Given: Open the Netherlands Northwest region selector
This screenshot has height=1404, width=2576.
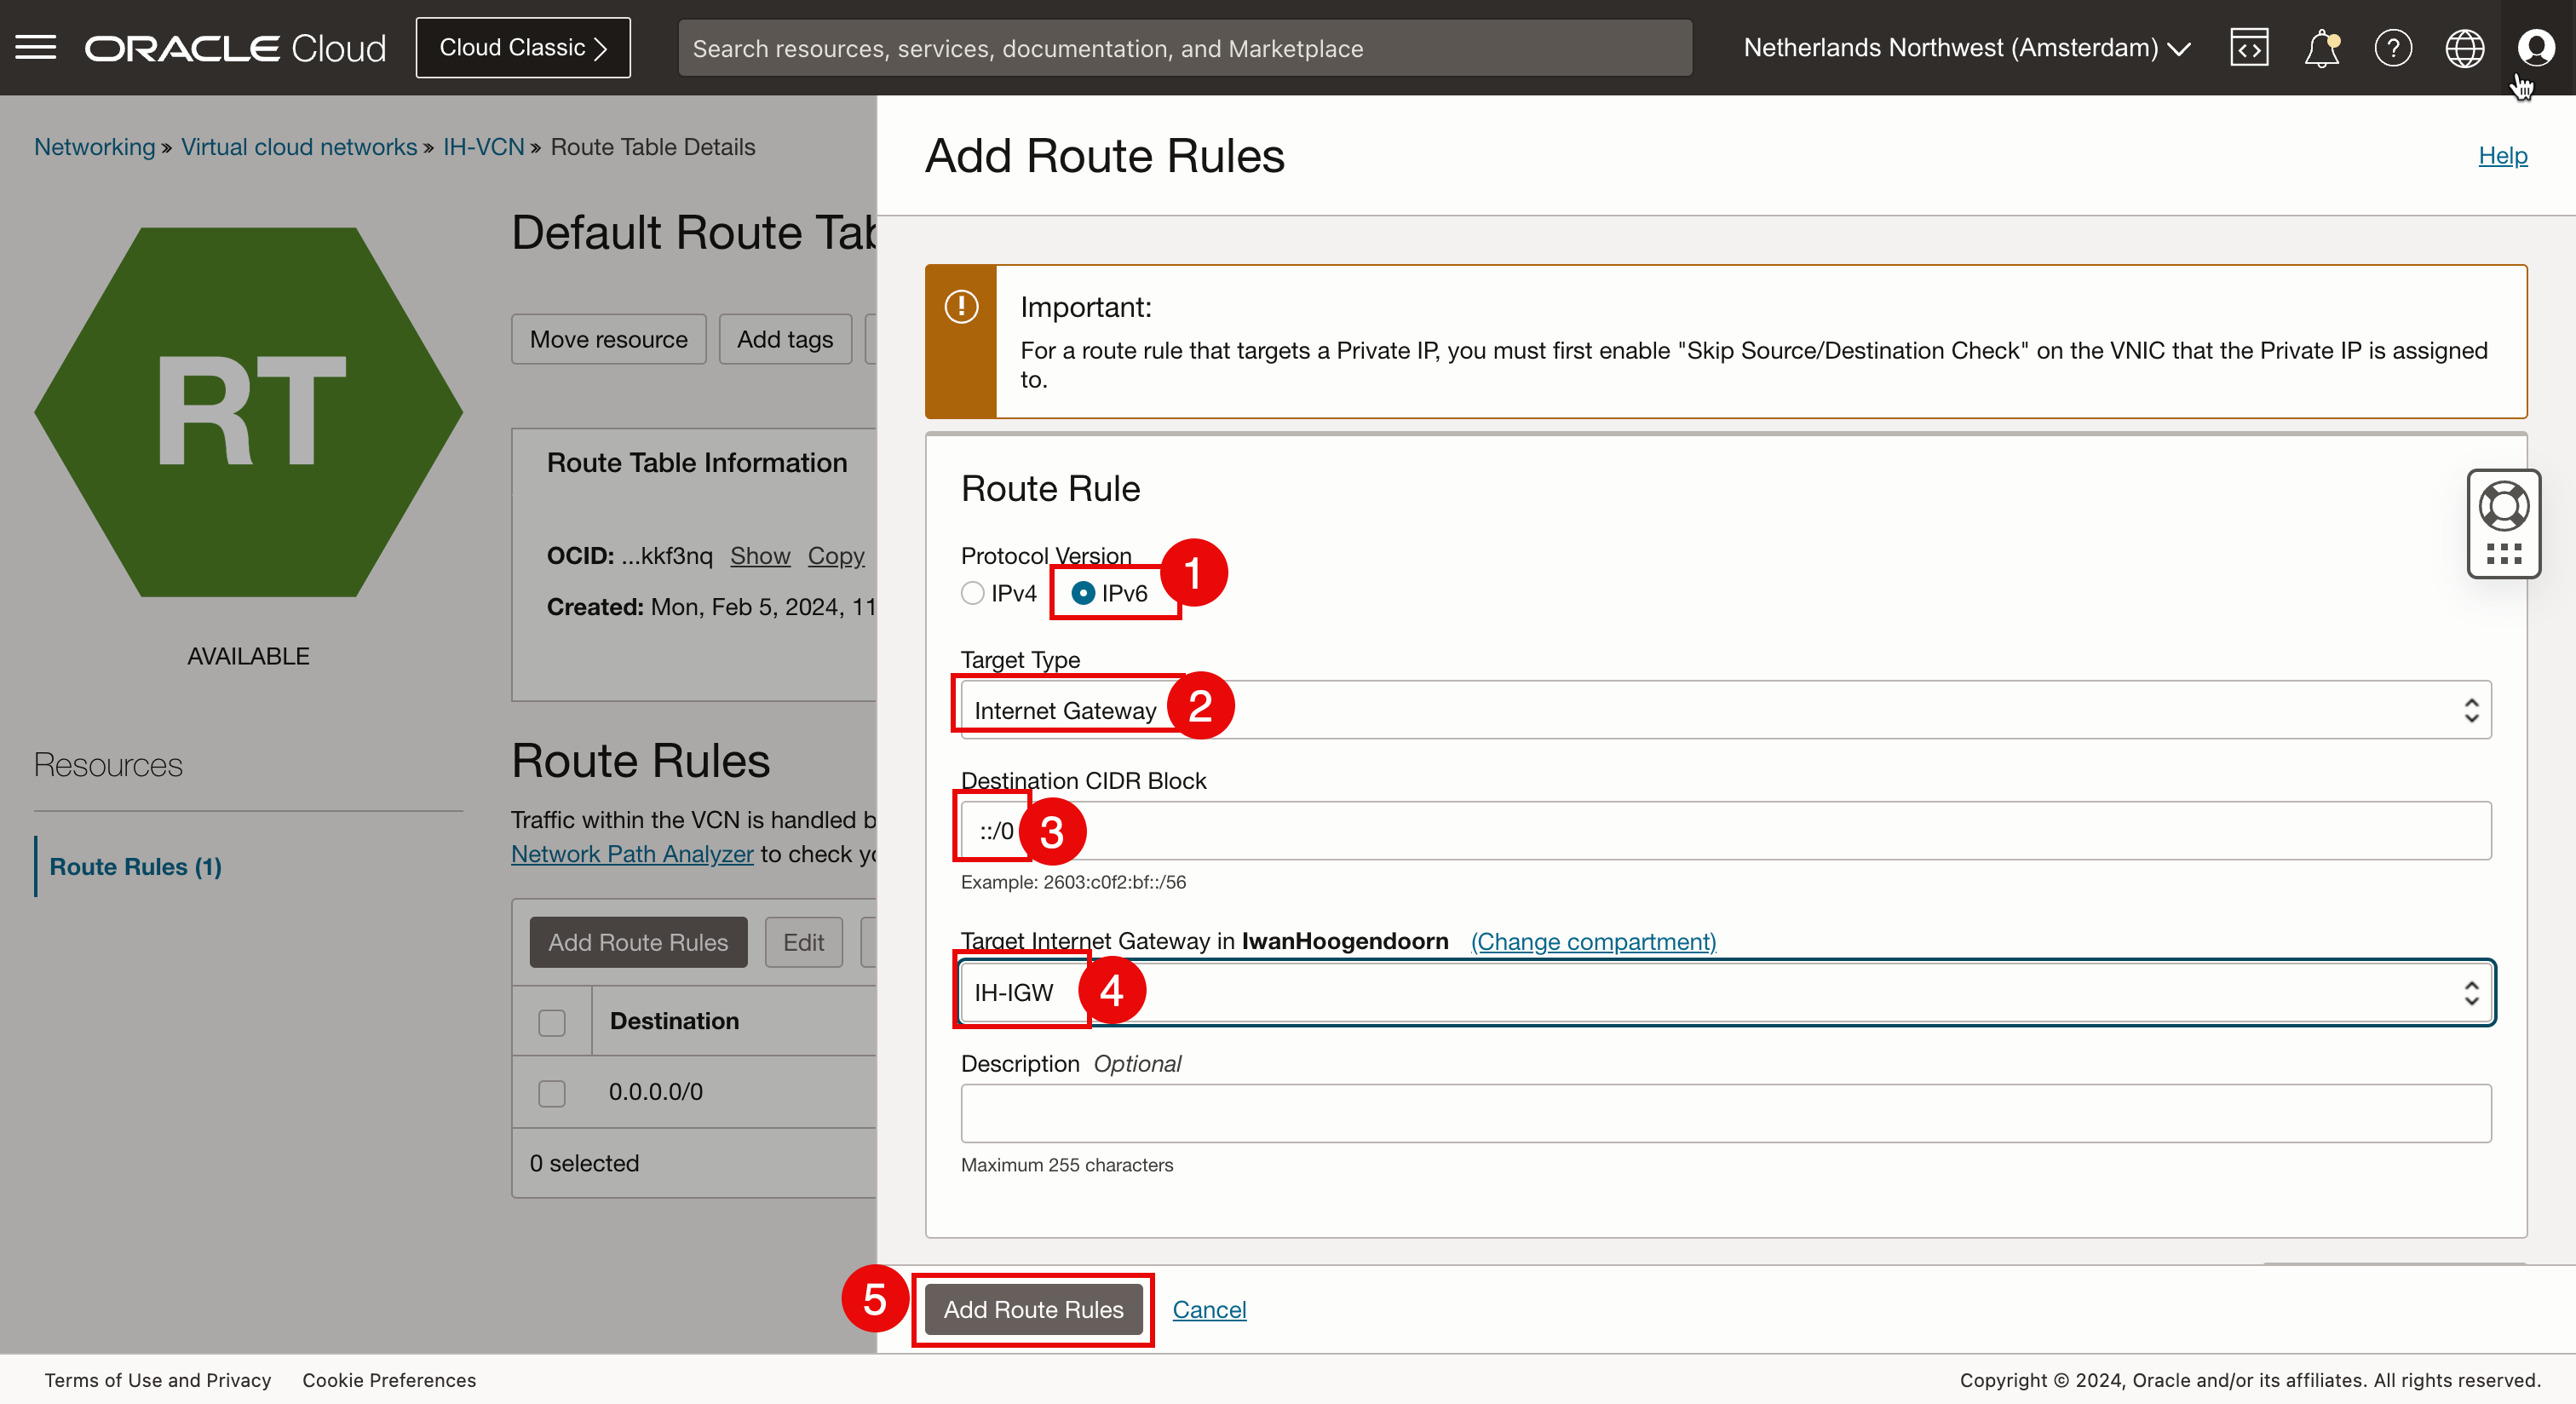Looking at the screenshot, I should coord(1966,47).
